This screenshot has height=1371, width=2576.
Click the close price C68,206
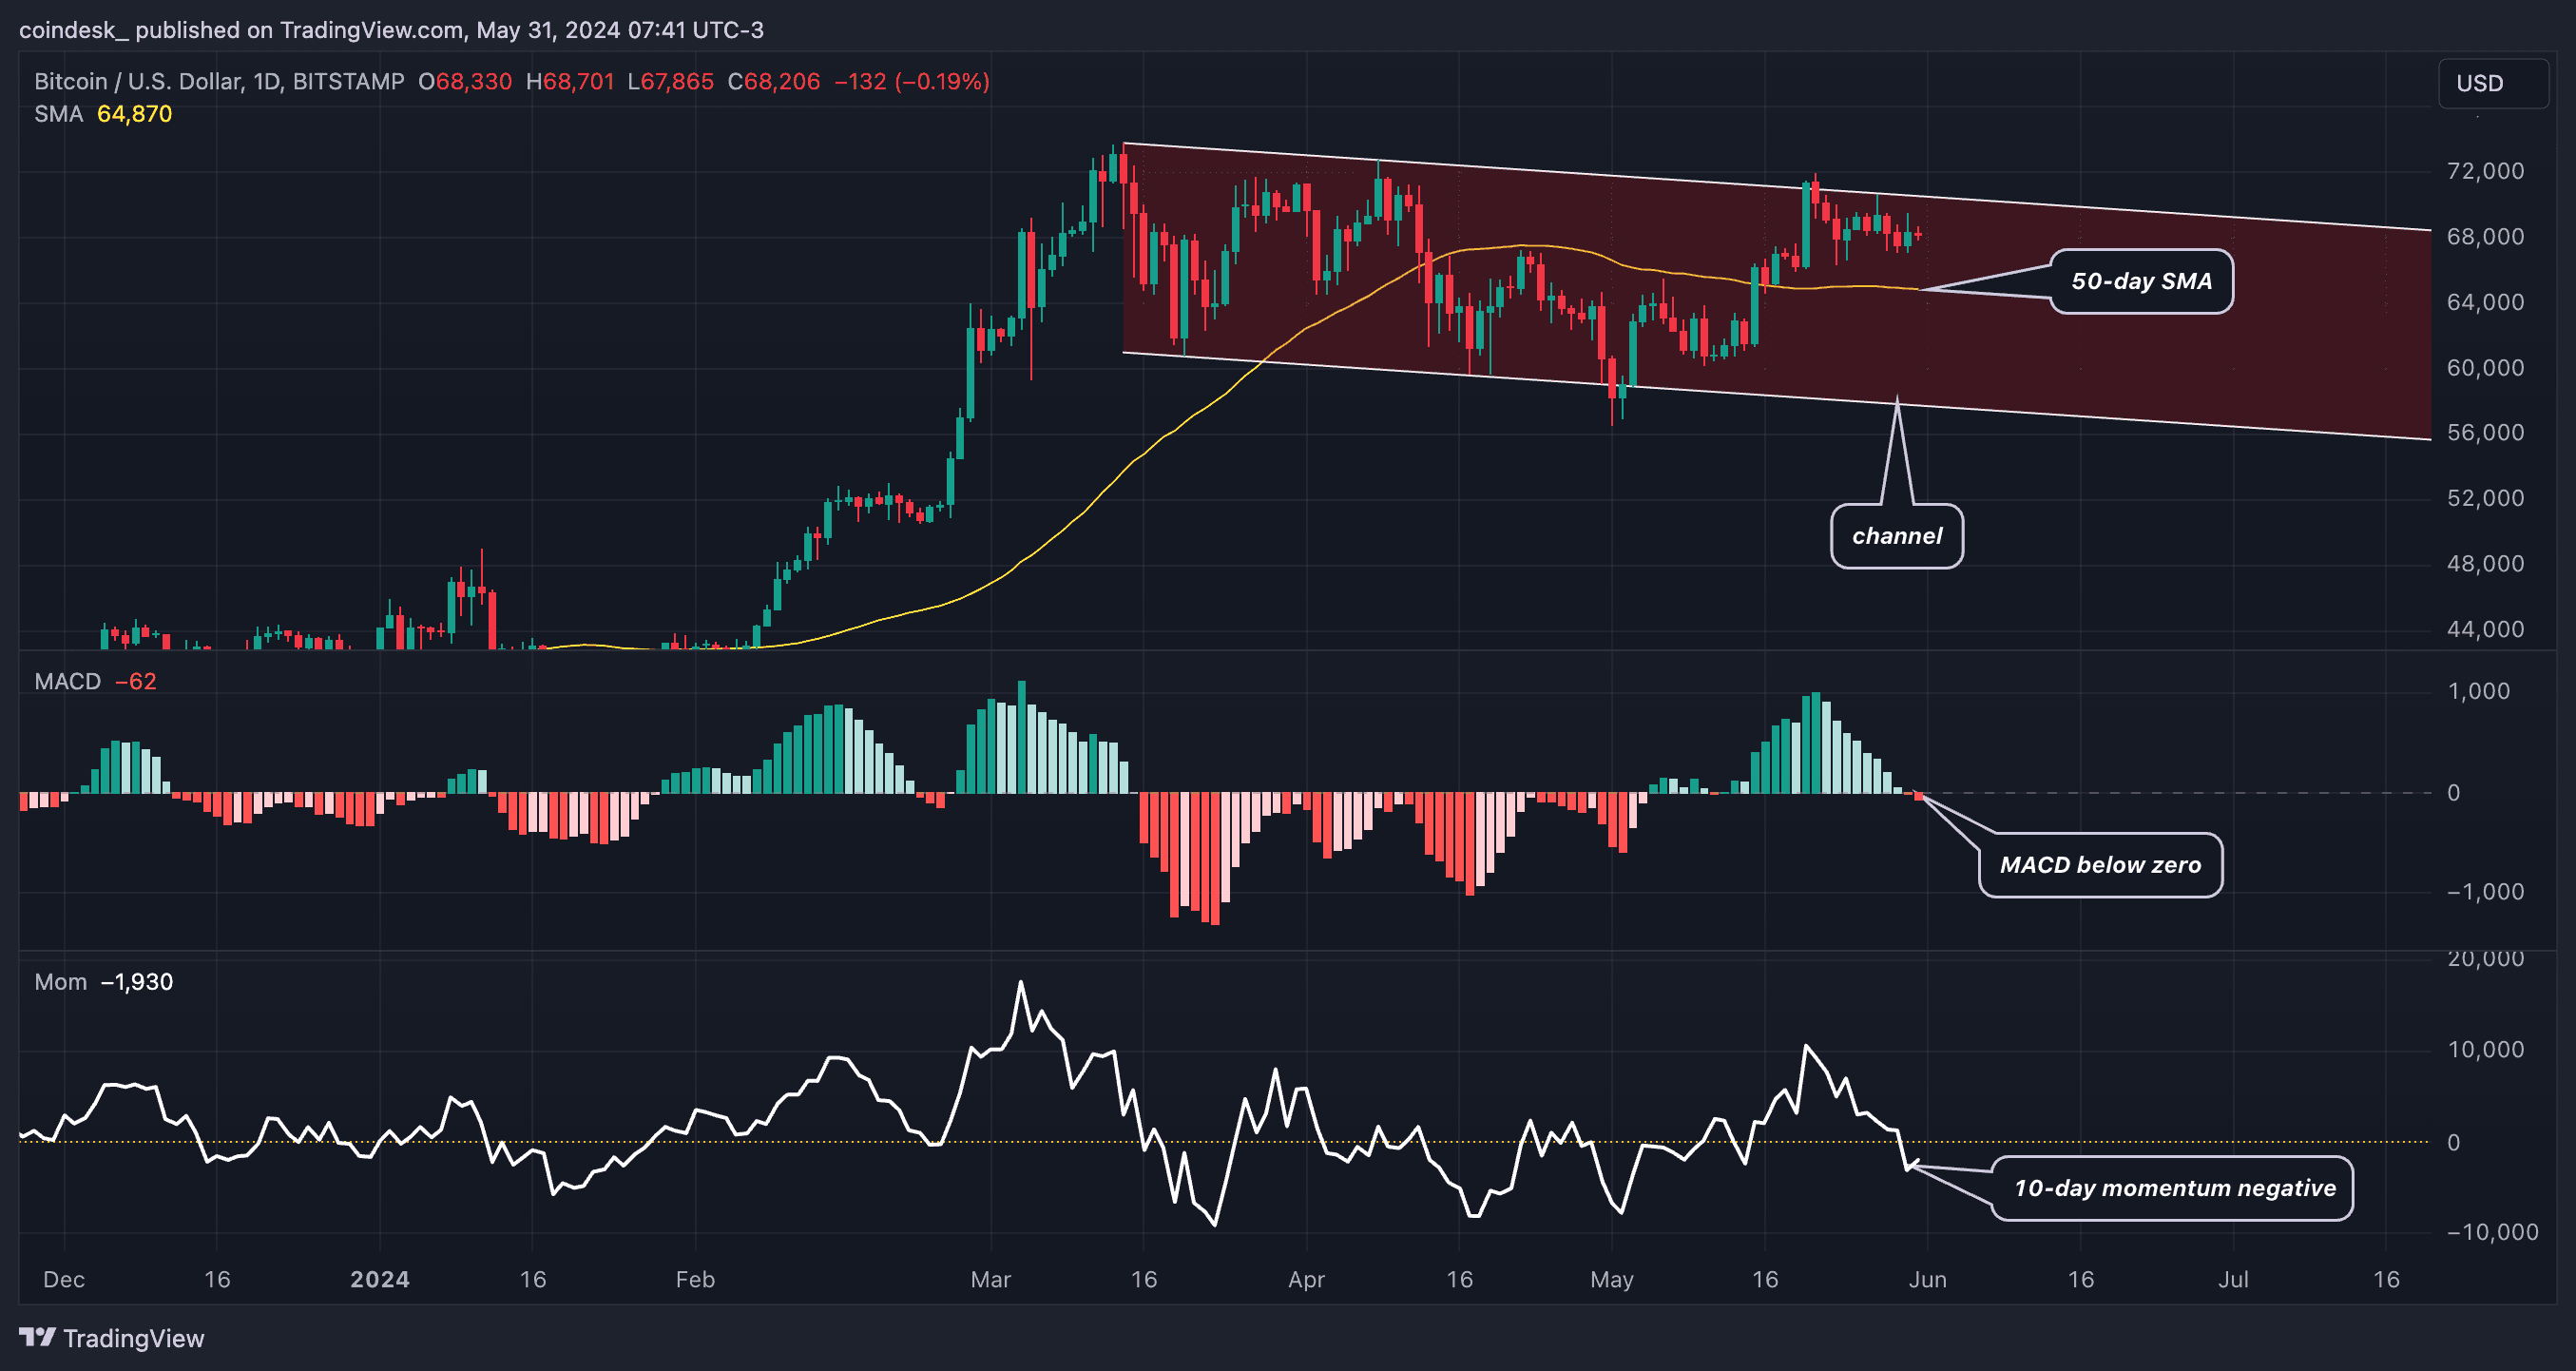pyautogui.click(x=774, y=81)
